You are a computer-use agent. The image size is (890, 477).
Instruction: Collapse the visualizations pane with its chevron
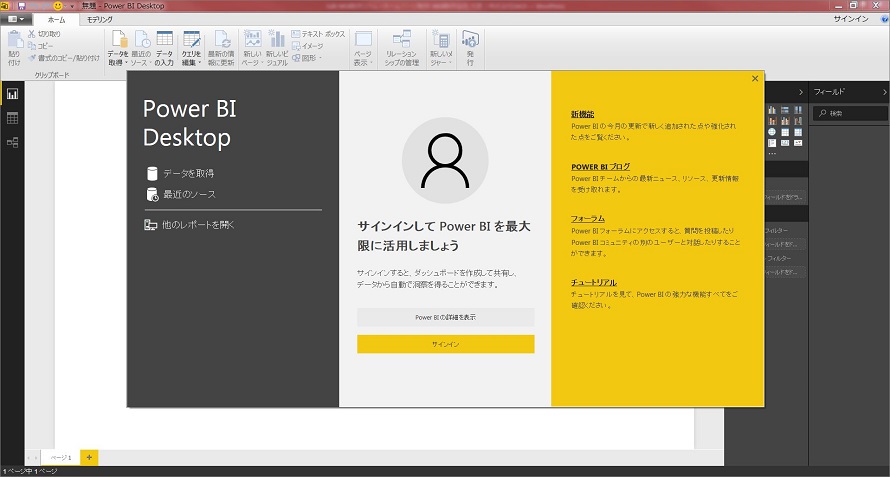[x=801, y=92]
